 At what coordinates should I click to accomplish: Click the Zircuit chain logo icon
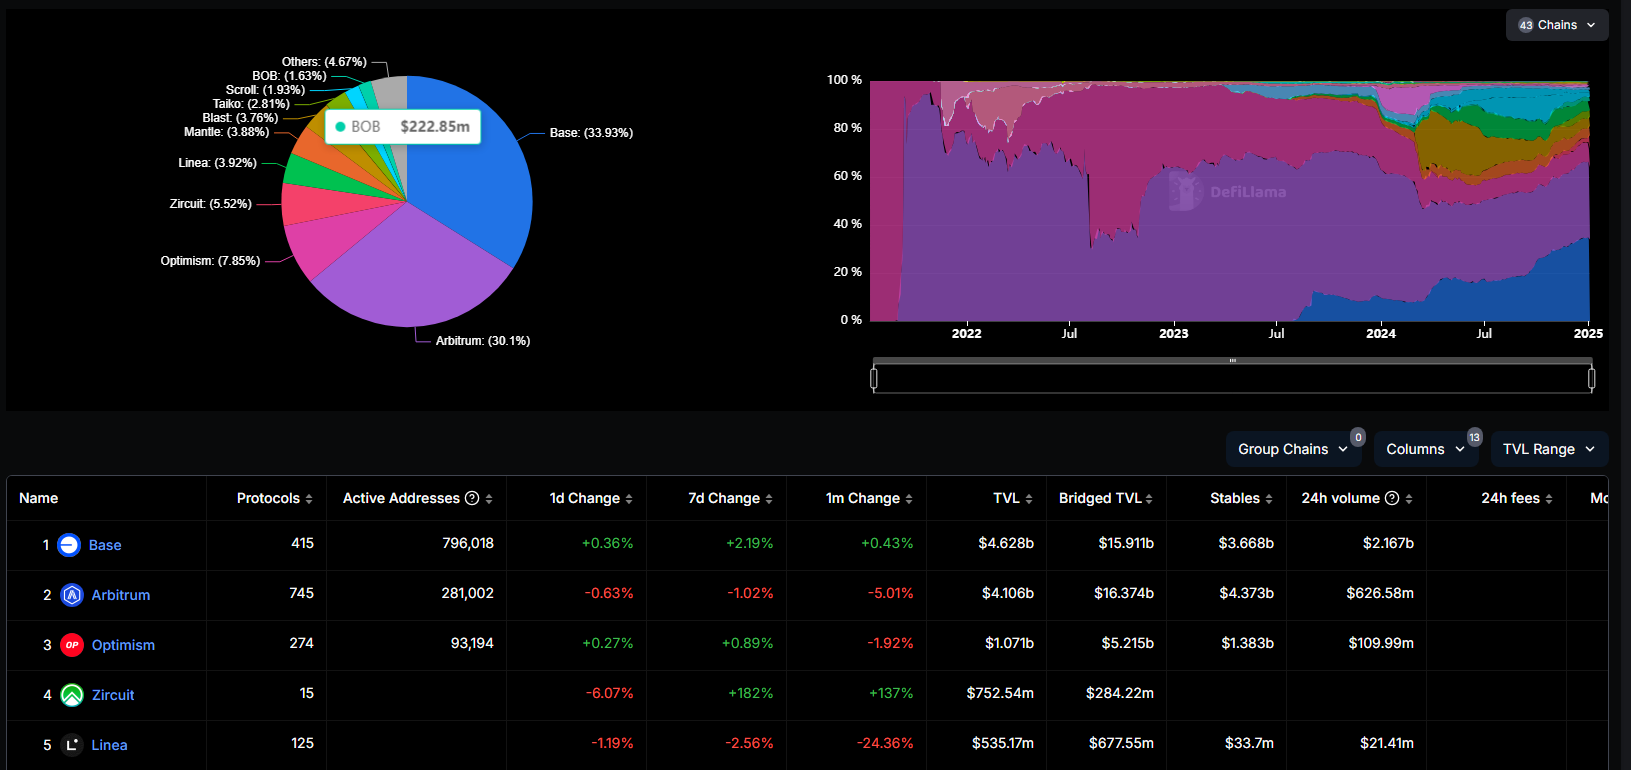[72, 695]
